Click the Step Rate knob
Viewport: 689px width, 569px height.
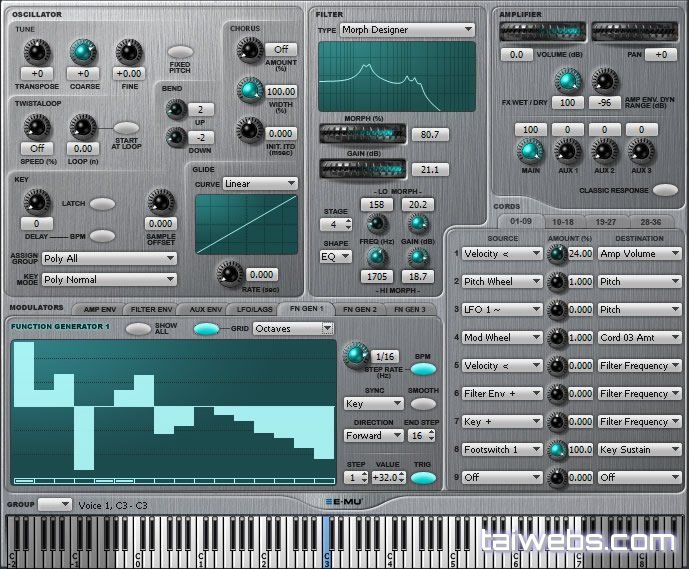pos(355,353)
